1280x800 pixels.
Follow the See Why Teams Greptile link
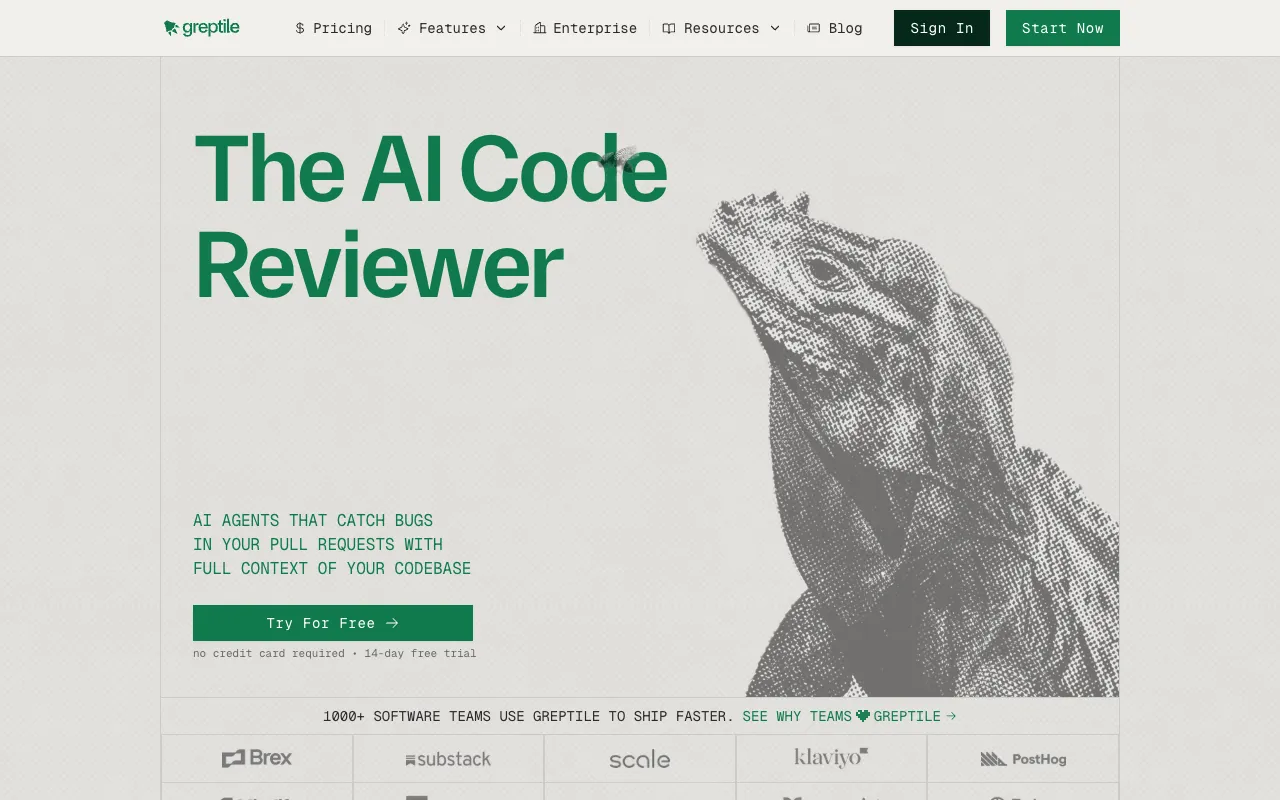tap(850, 716)
